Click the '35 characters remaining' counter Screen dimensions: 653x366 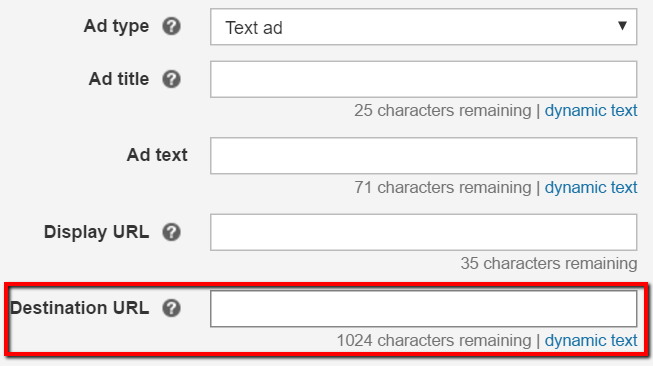point(549,264)
